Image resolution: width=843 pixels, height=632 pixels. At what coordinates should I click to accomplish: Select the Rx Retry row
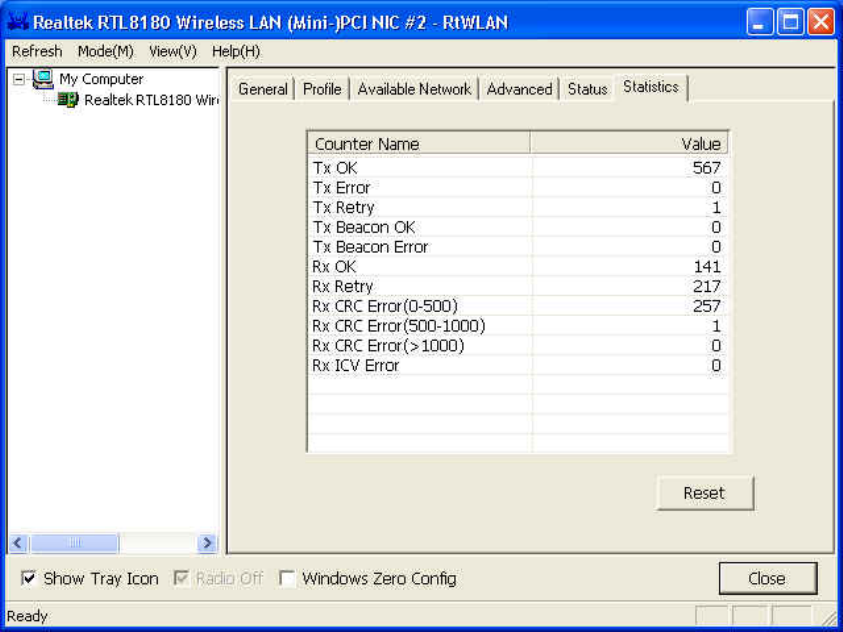pos(518,286)
